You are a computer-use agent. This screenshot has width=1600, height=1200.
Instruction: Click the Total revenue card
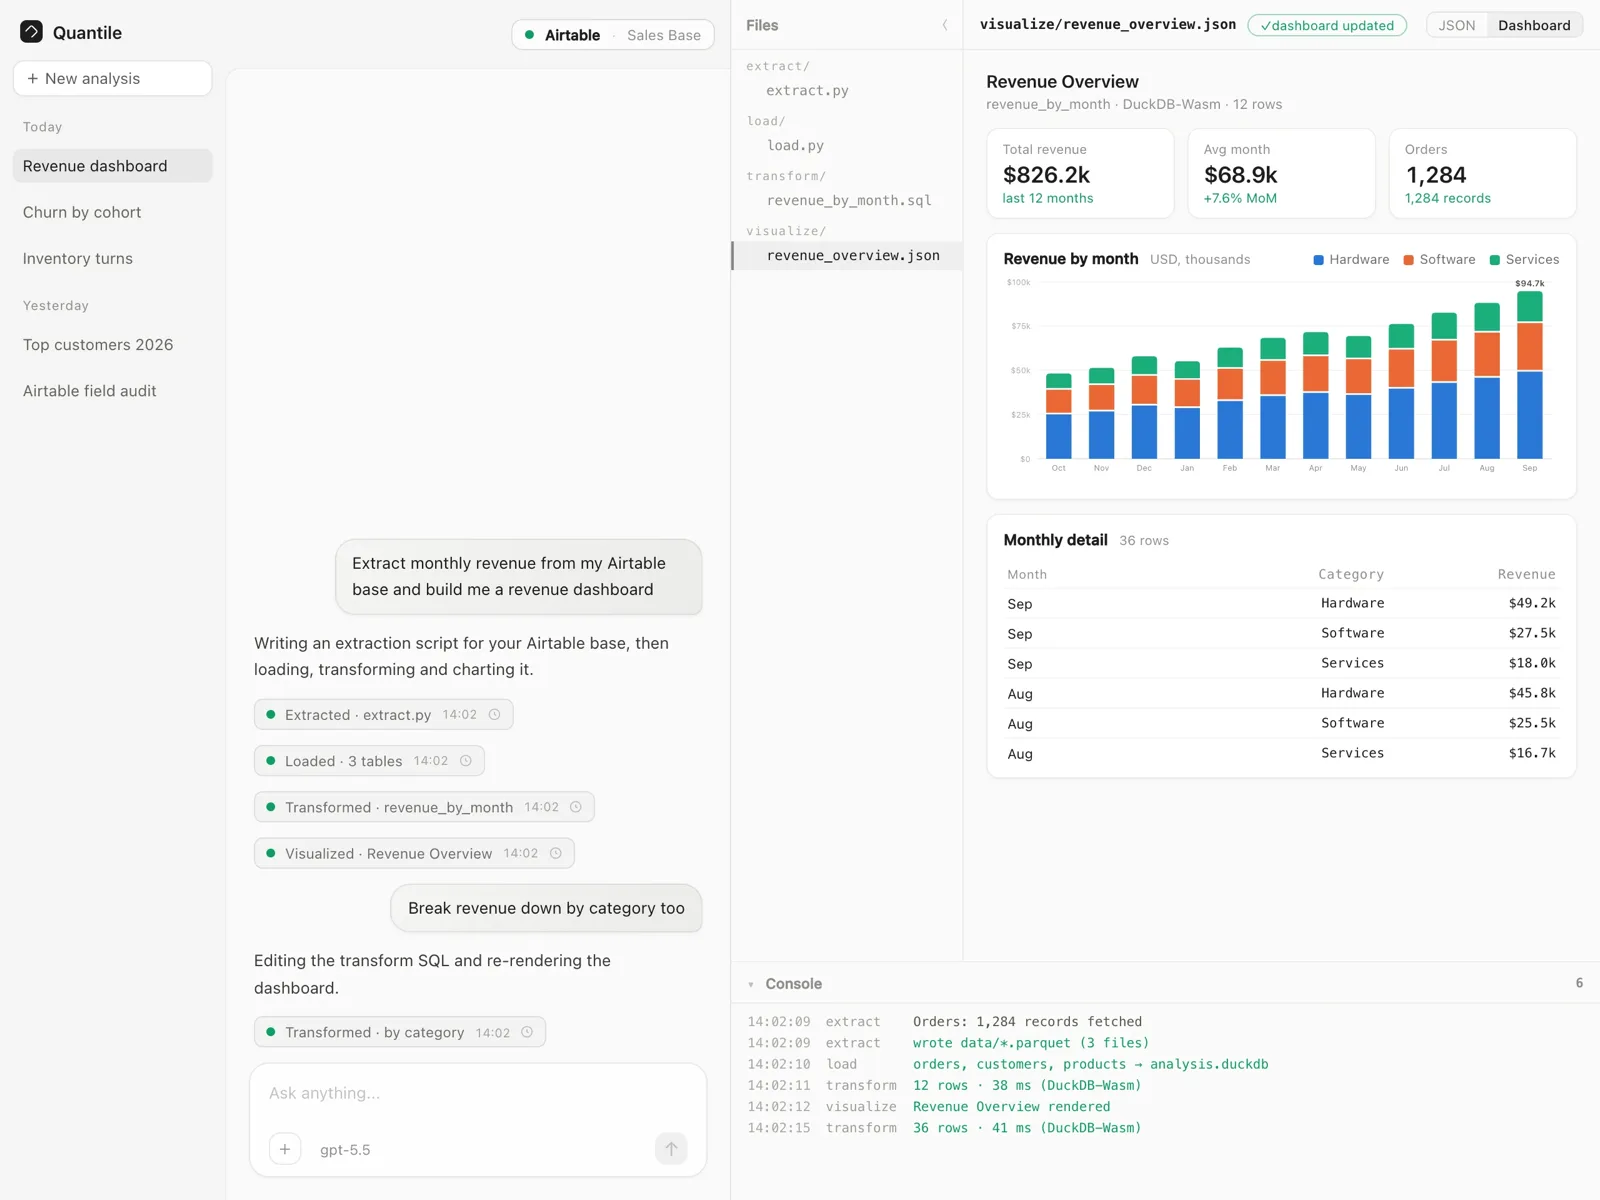coord(1080,173)
